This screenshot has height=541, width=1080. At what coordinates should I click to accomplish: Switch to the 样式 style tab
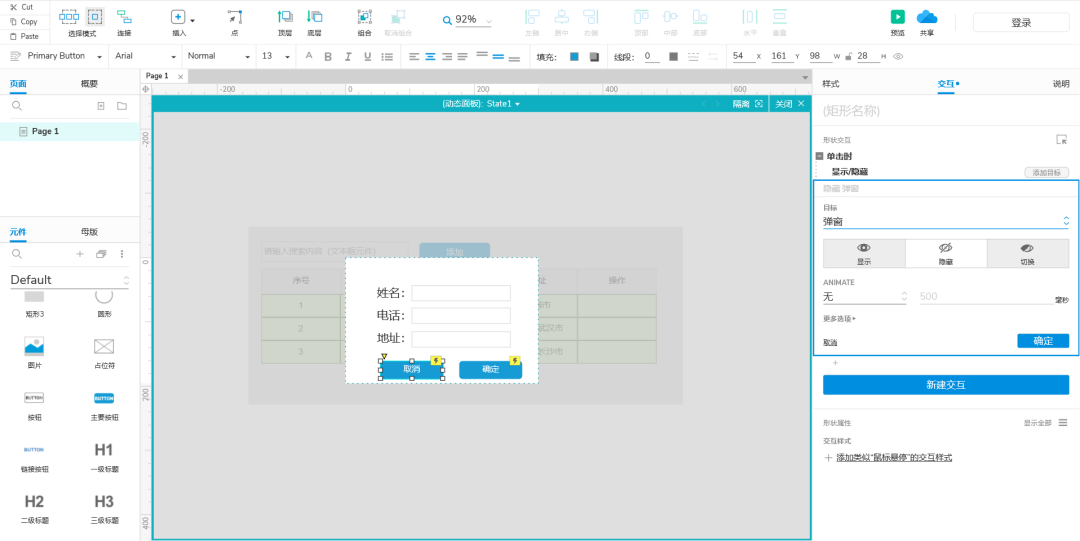831,84
